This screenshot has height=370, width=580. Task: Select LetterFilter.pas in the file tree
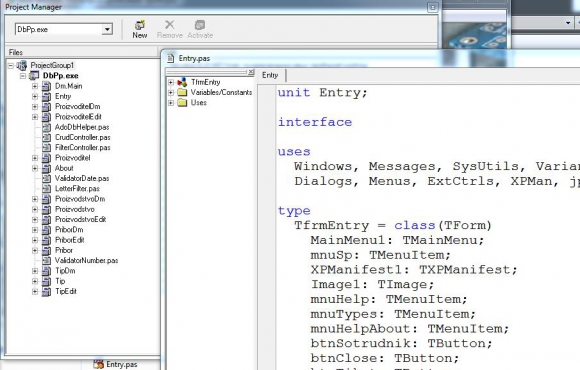click(x=77, y=189)
